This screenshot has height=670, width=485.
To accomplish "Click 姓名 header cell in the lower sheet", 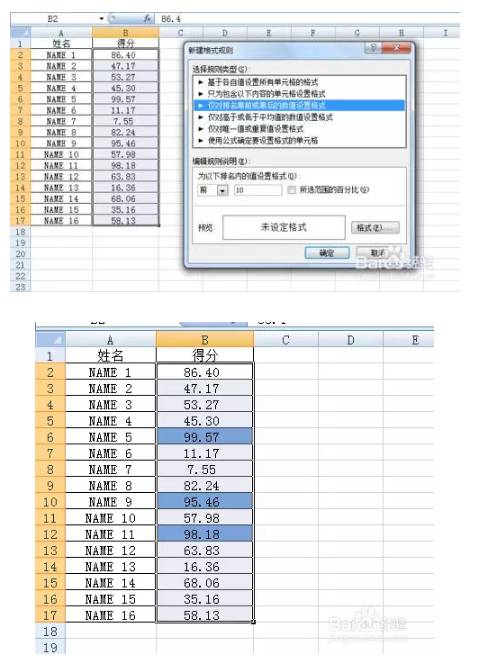I will click(110, 356).
